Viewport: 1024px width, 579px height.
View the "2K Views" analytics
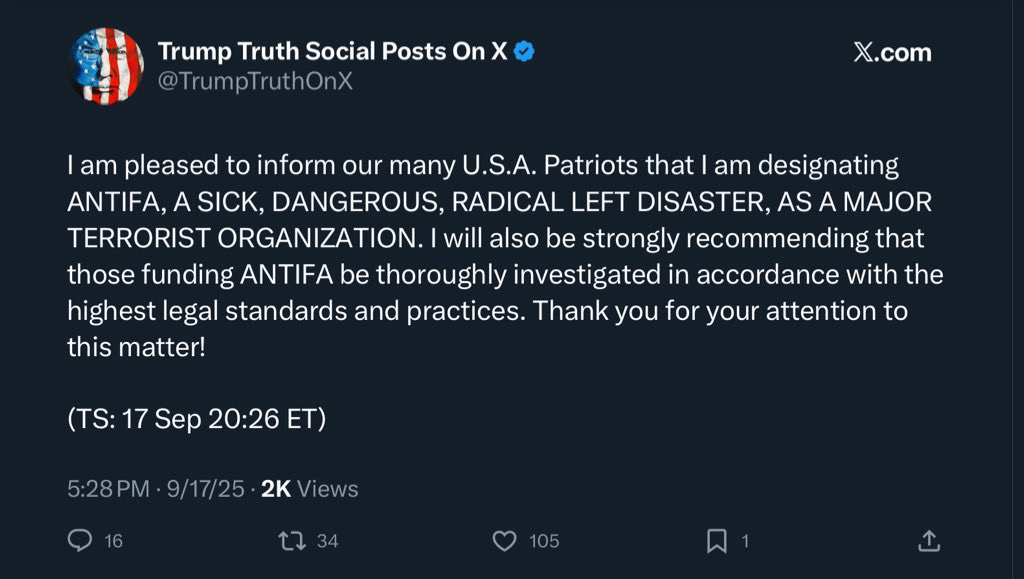(x=309, y=489)
